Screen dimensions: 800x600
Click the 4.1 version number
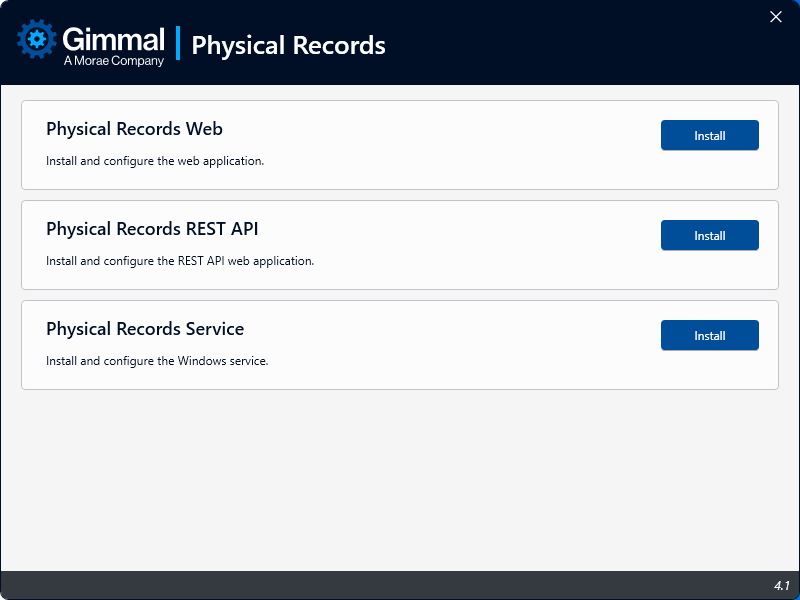click(x=781, y=585)
